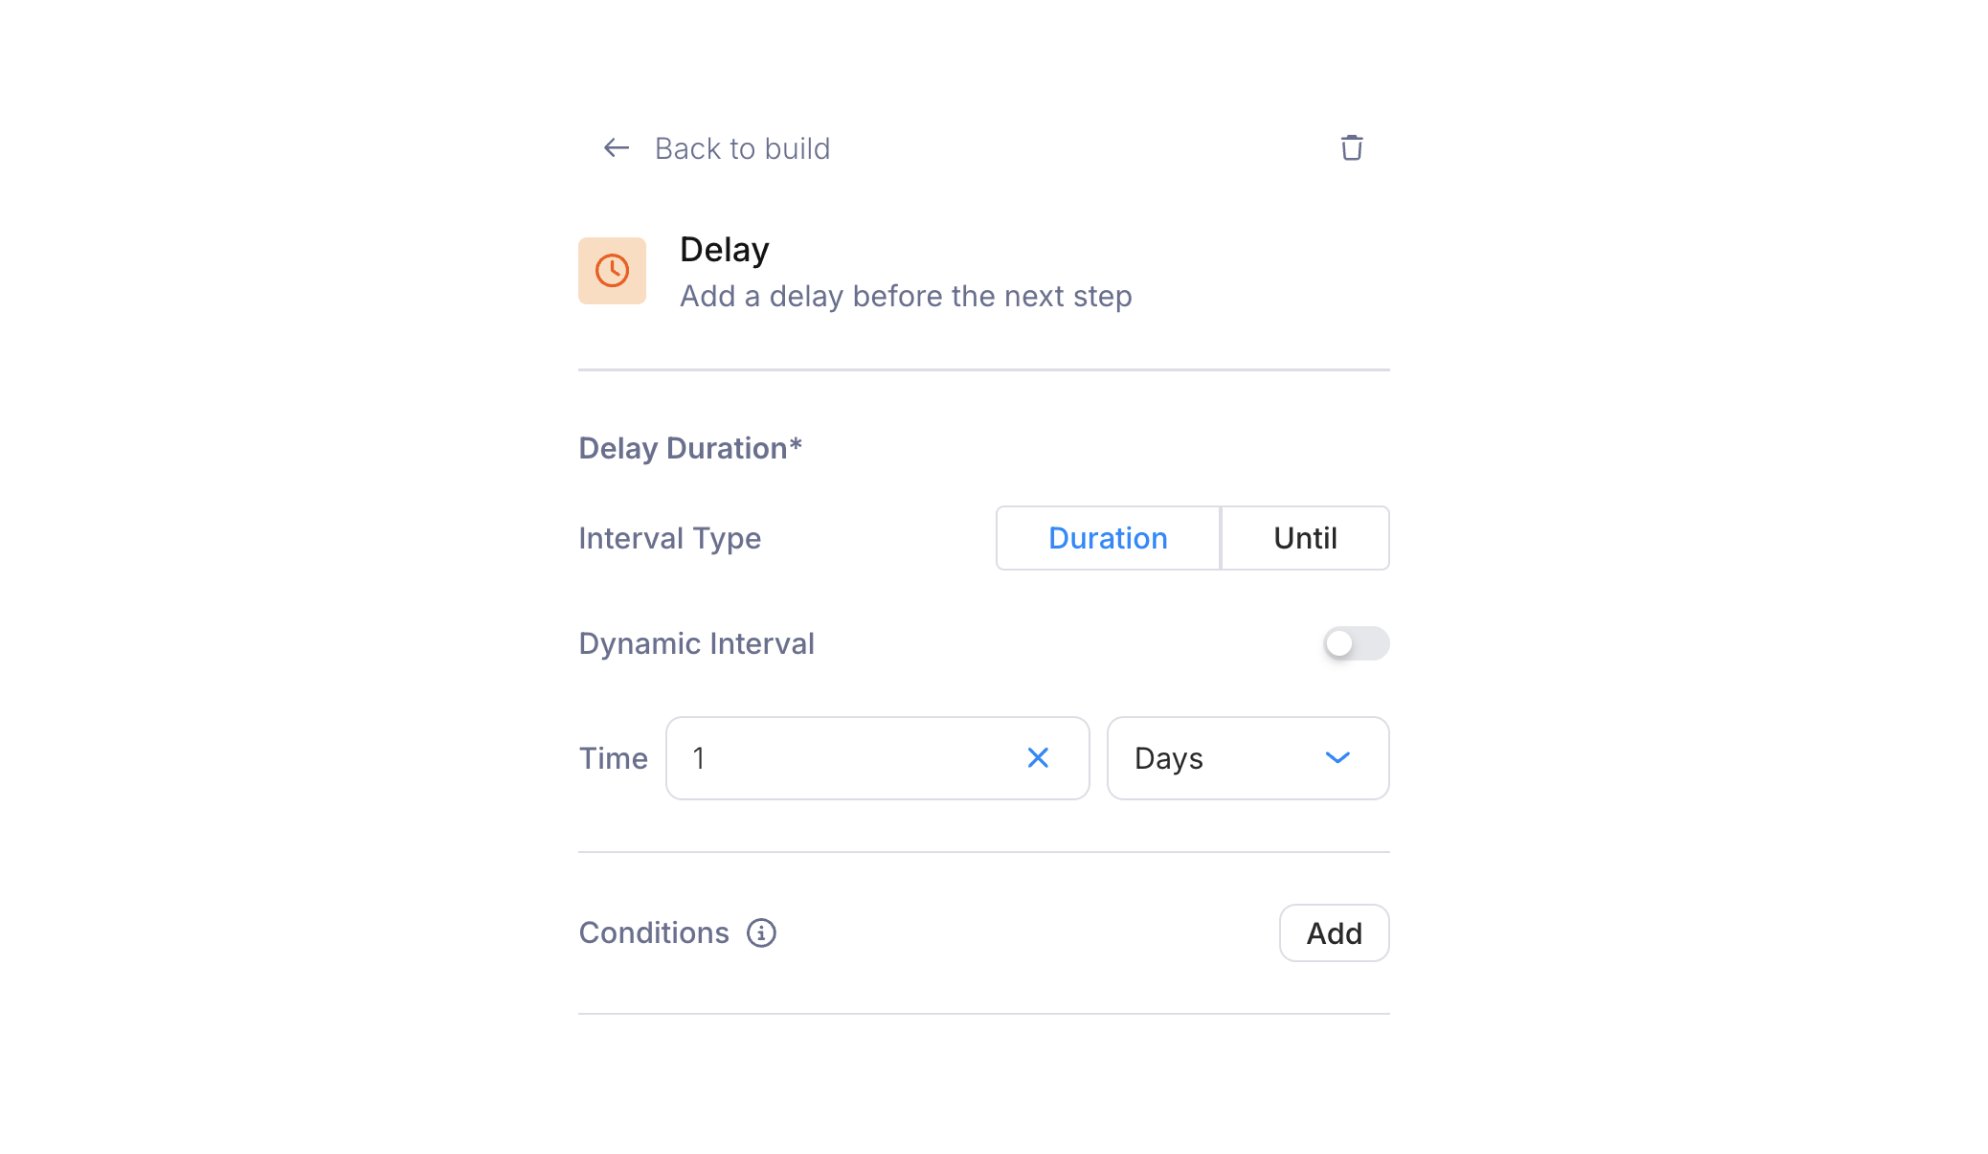Open the Days unit dropdown
1988x1154 pixels.
click(x=1248, y=758)
